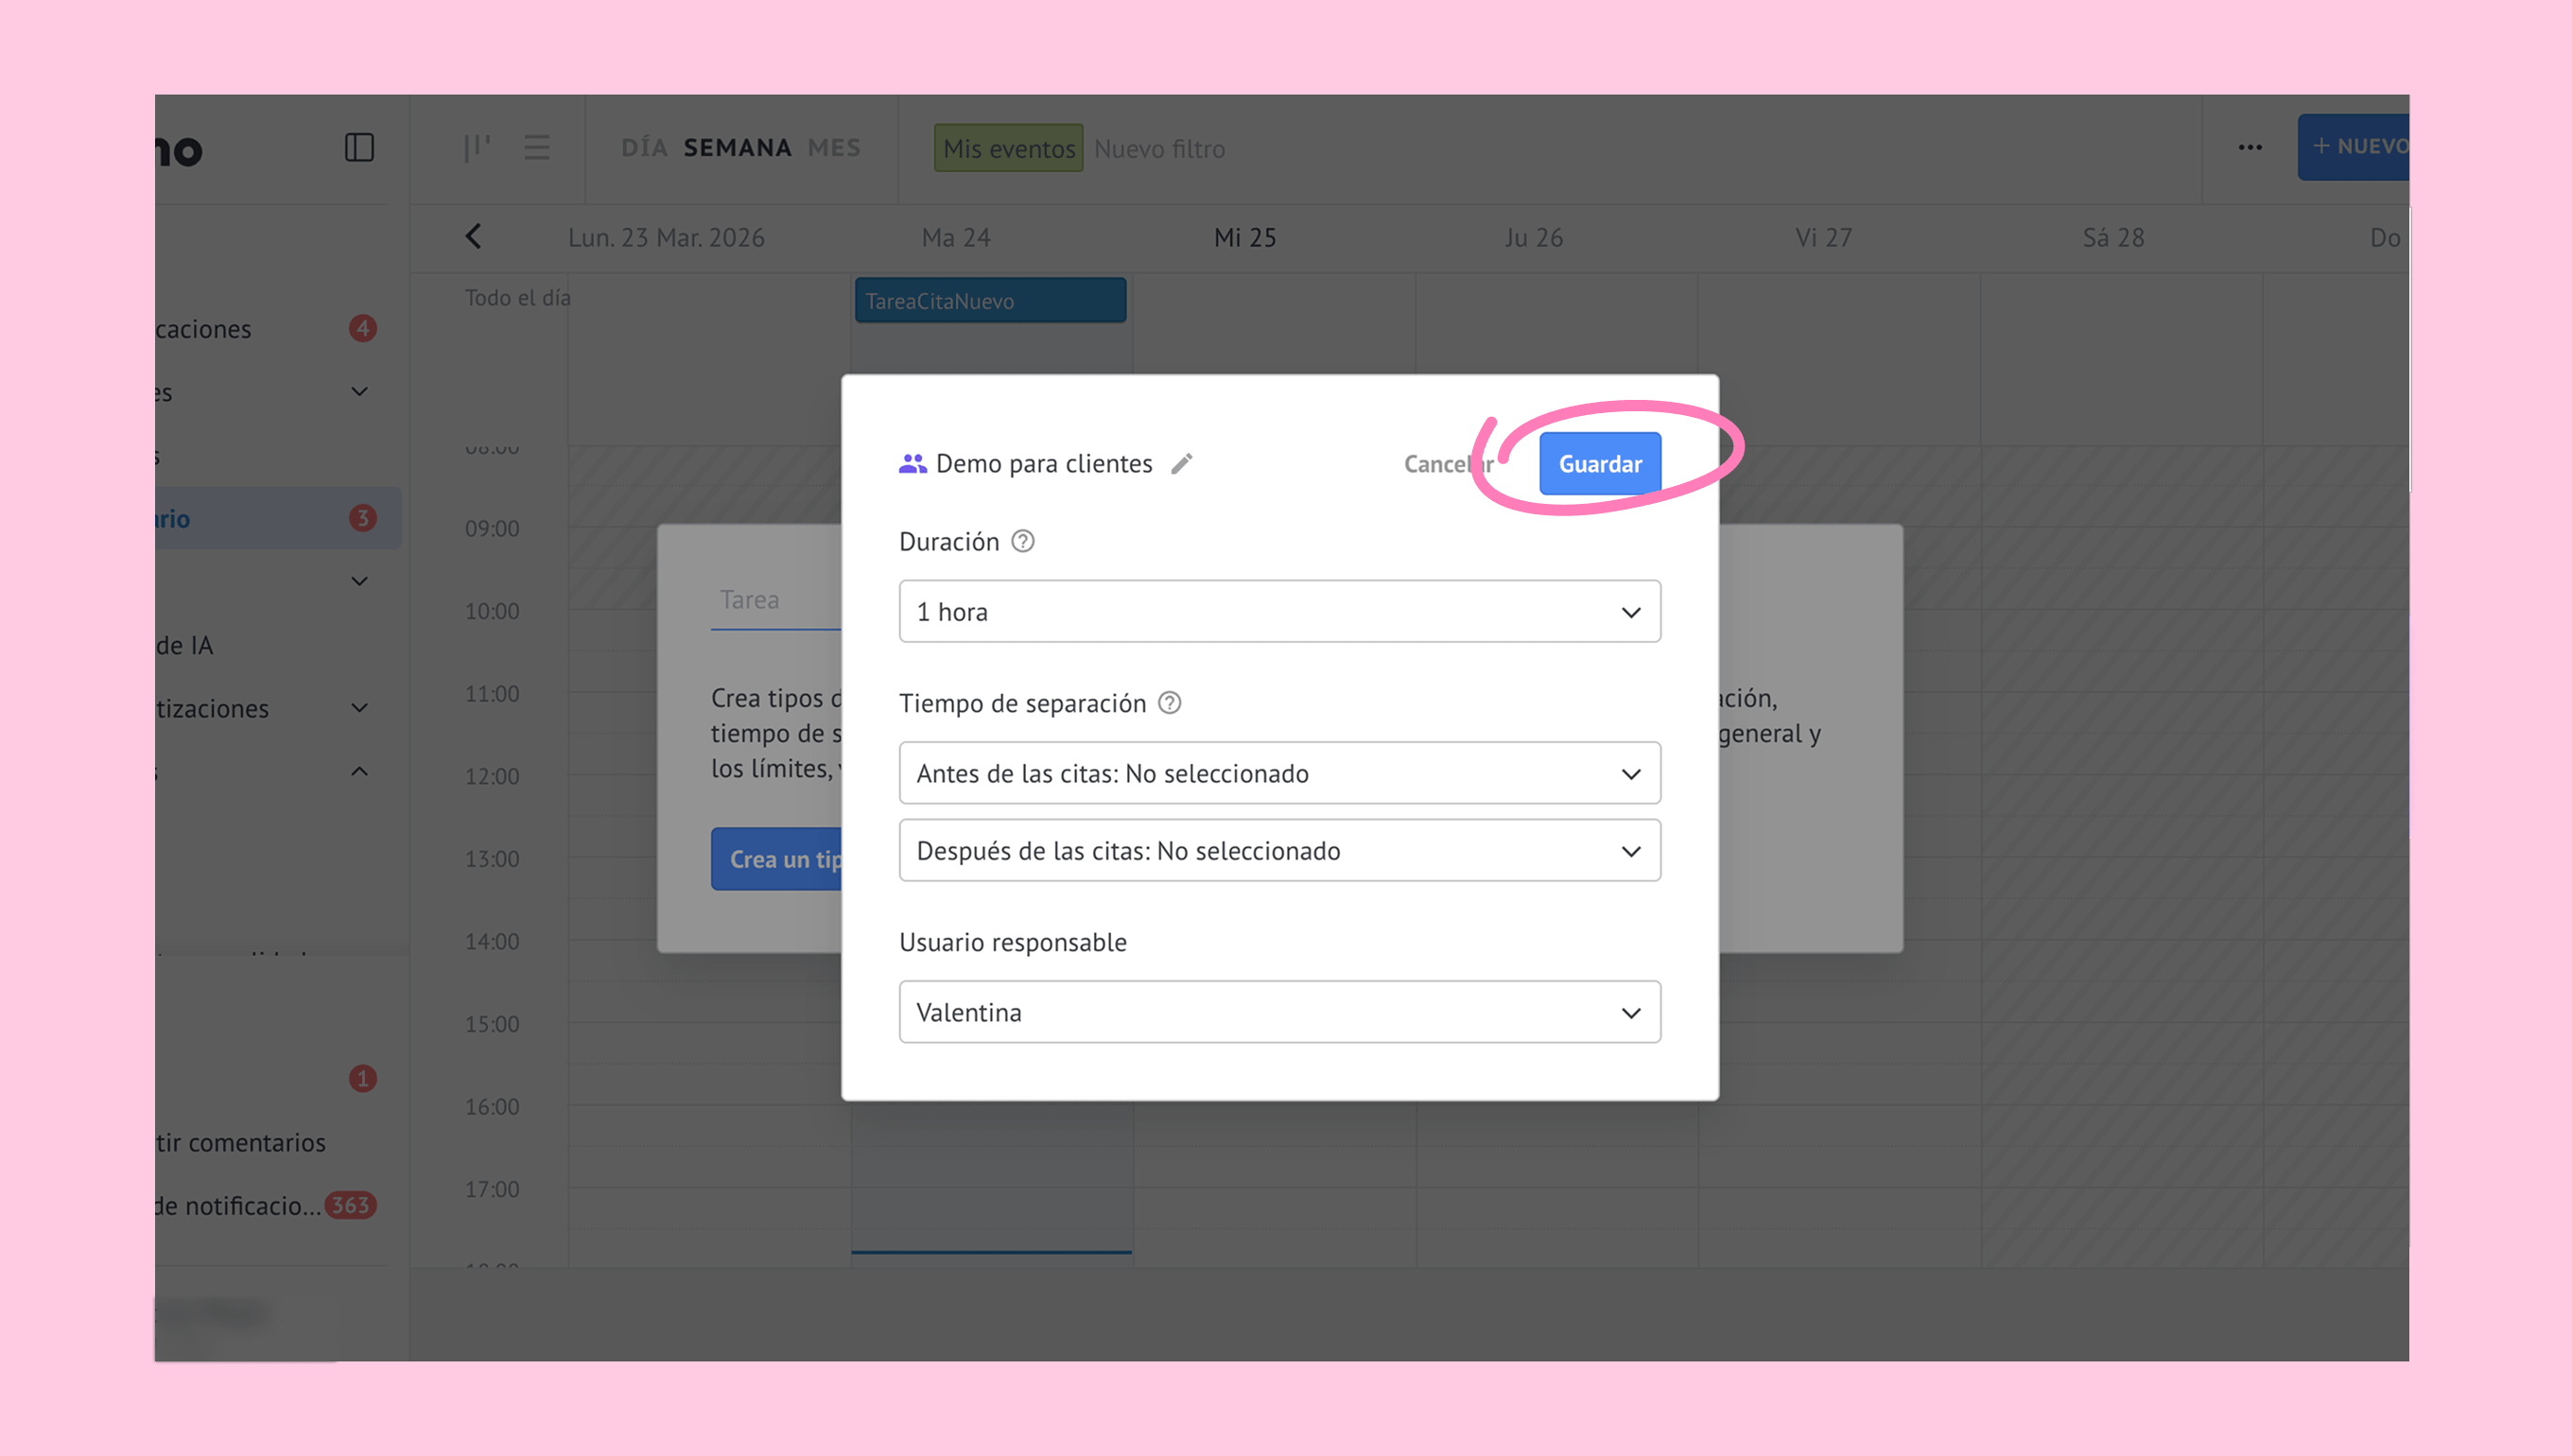Switch to the MES calendar view
The image size is (2572, 1456).
pyautogui.click(x=834, y=148)
